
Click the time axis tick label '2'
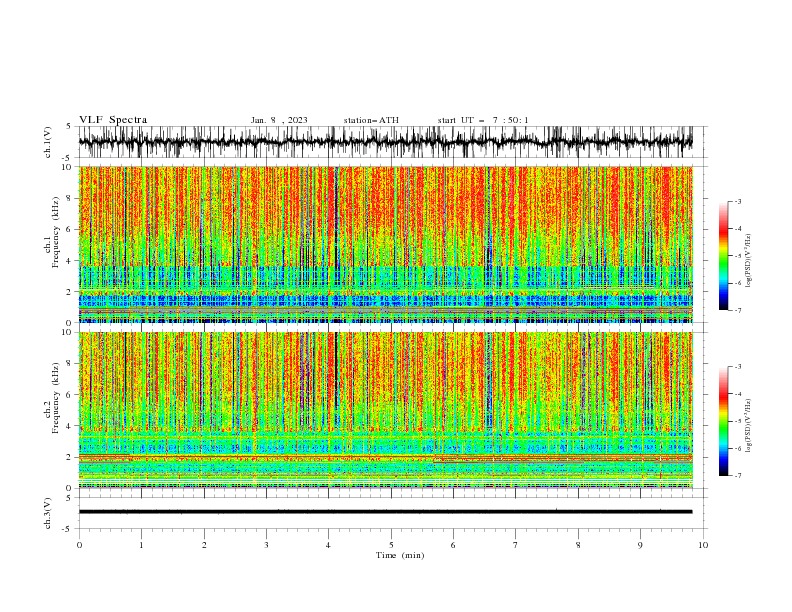pos(204,545)
